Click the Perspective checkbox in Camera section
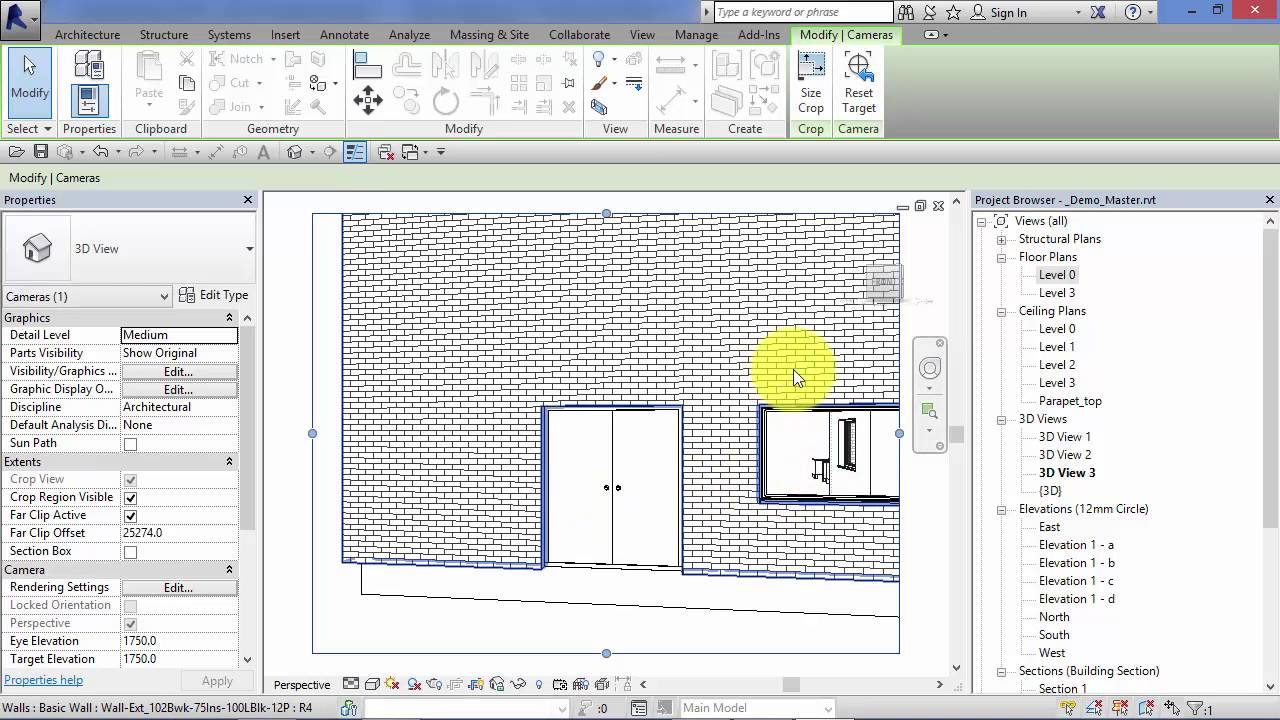 [130, 624]
